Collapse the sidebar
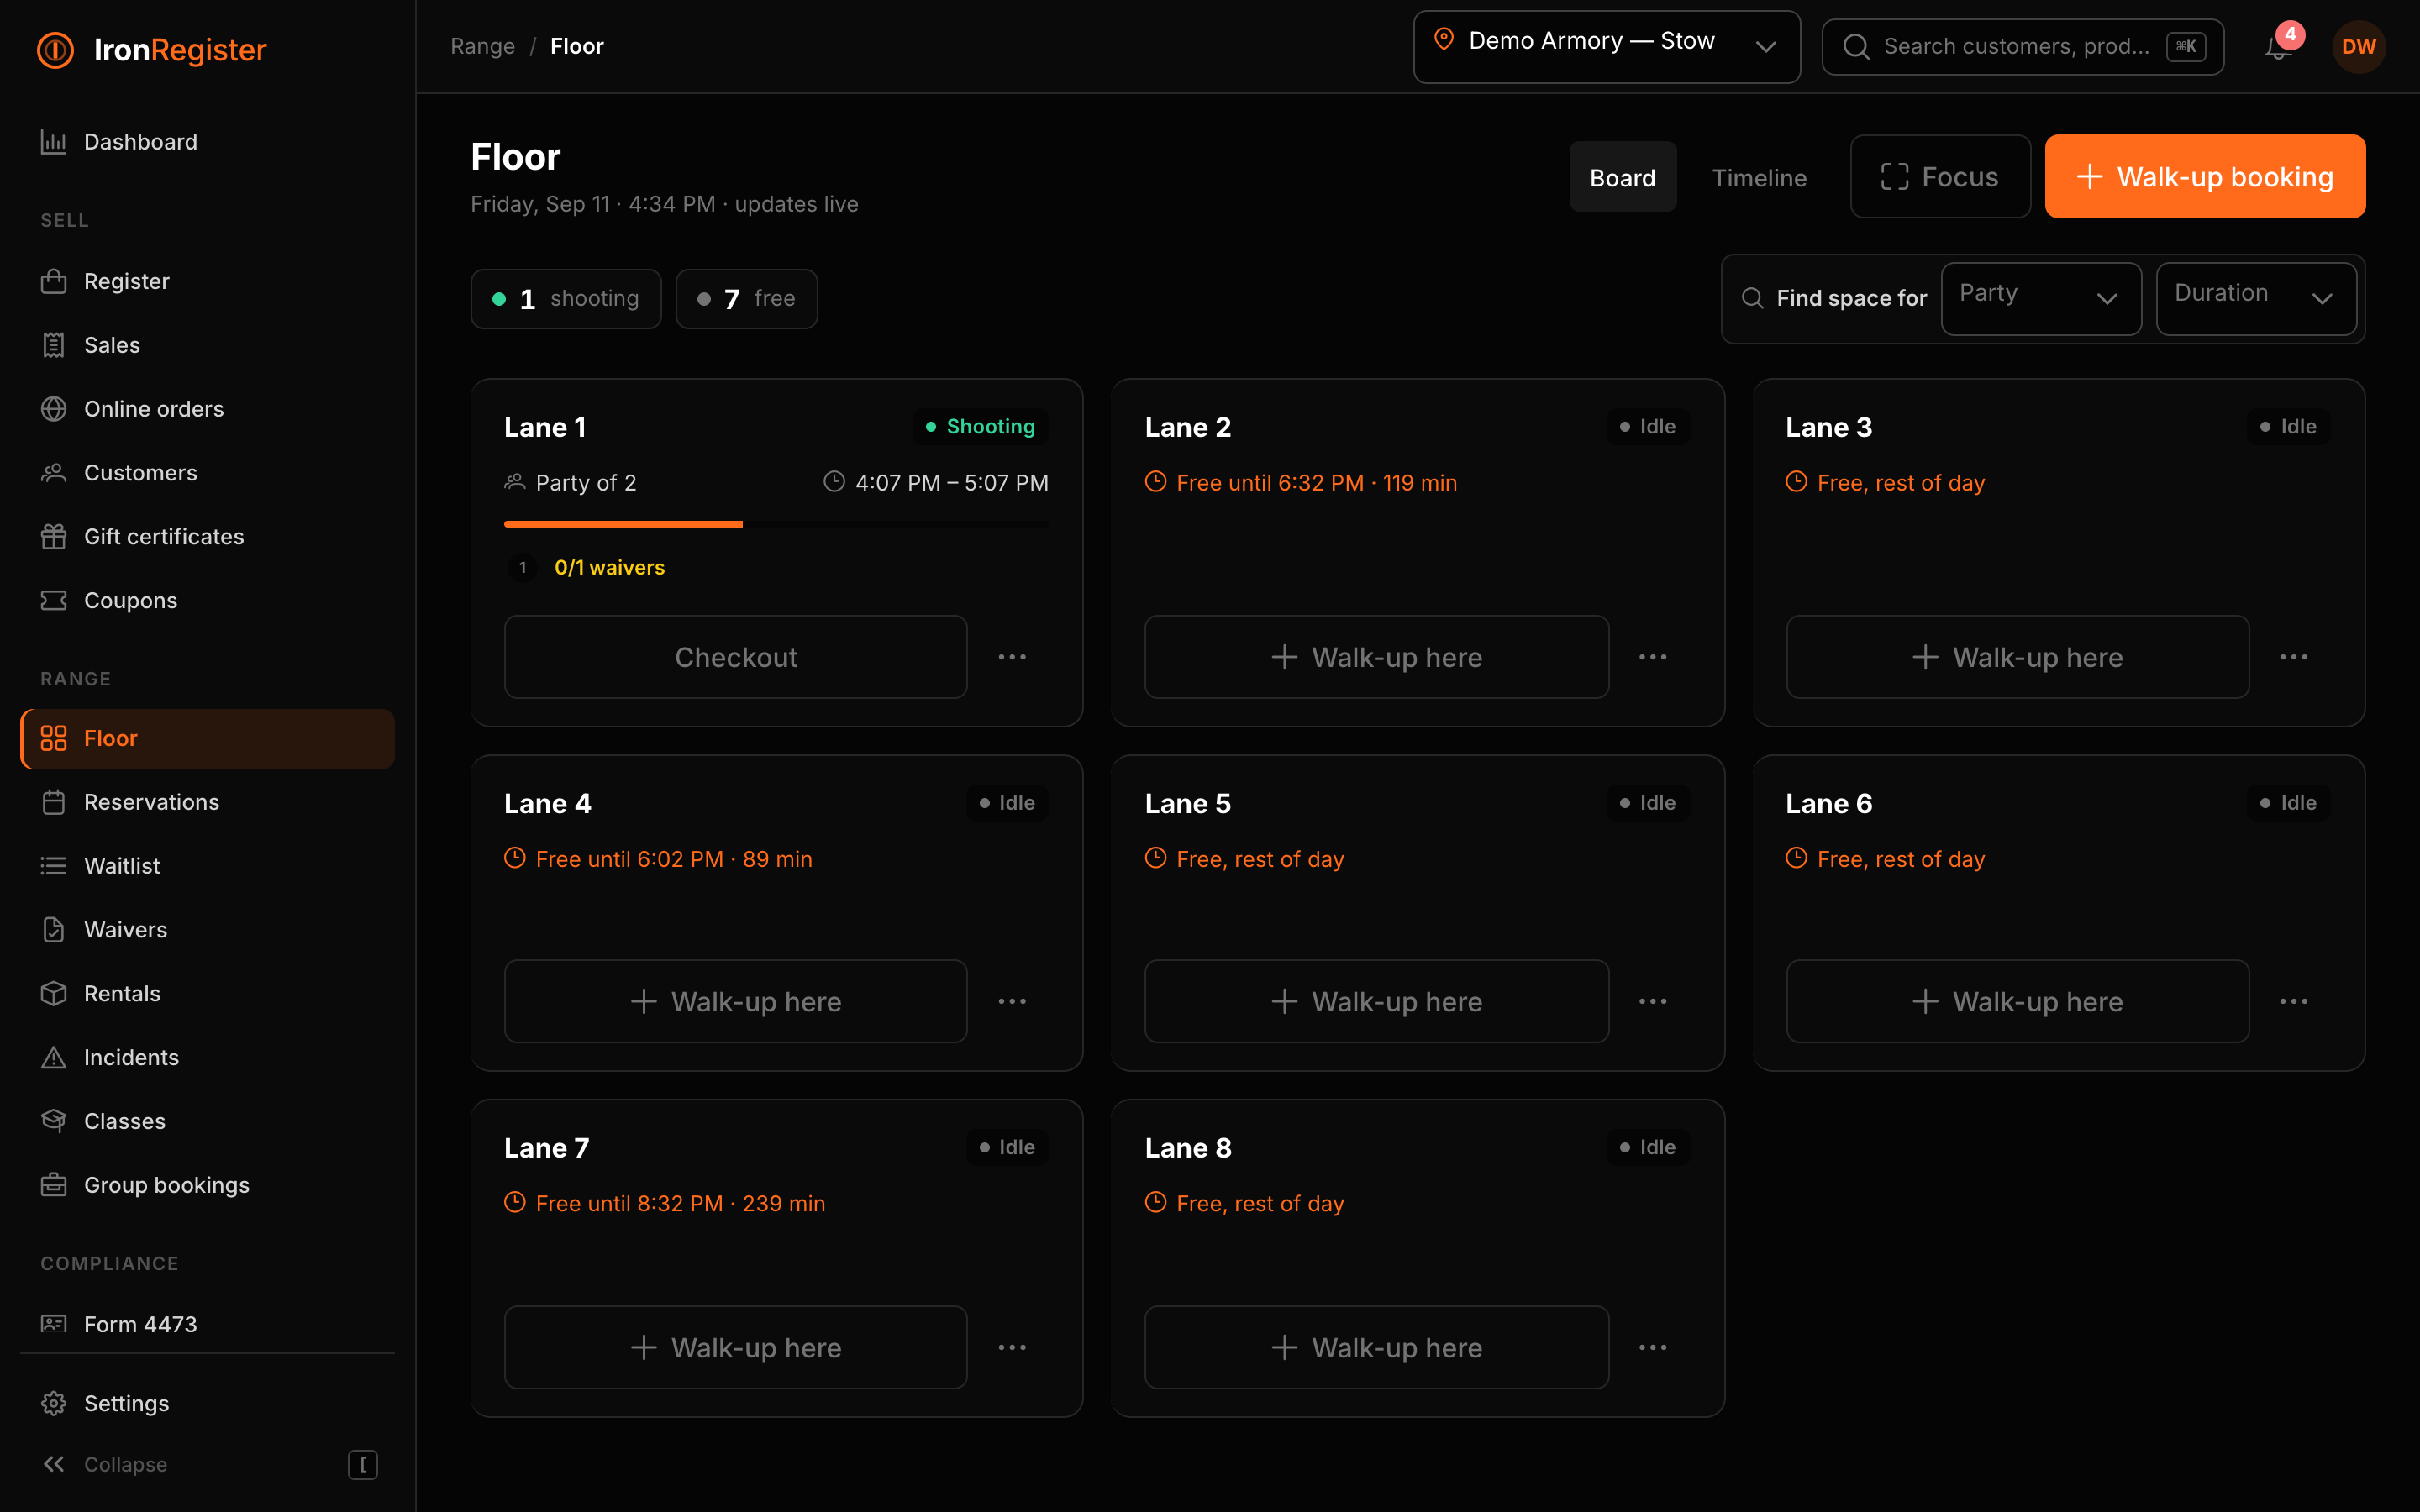Viewport: 2420px width, 1512px height. pos(207,1464)
